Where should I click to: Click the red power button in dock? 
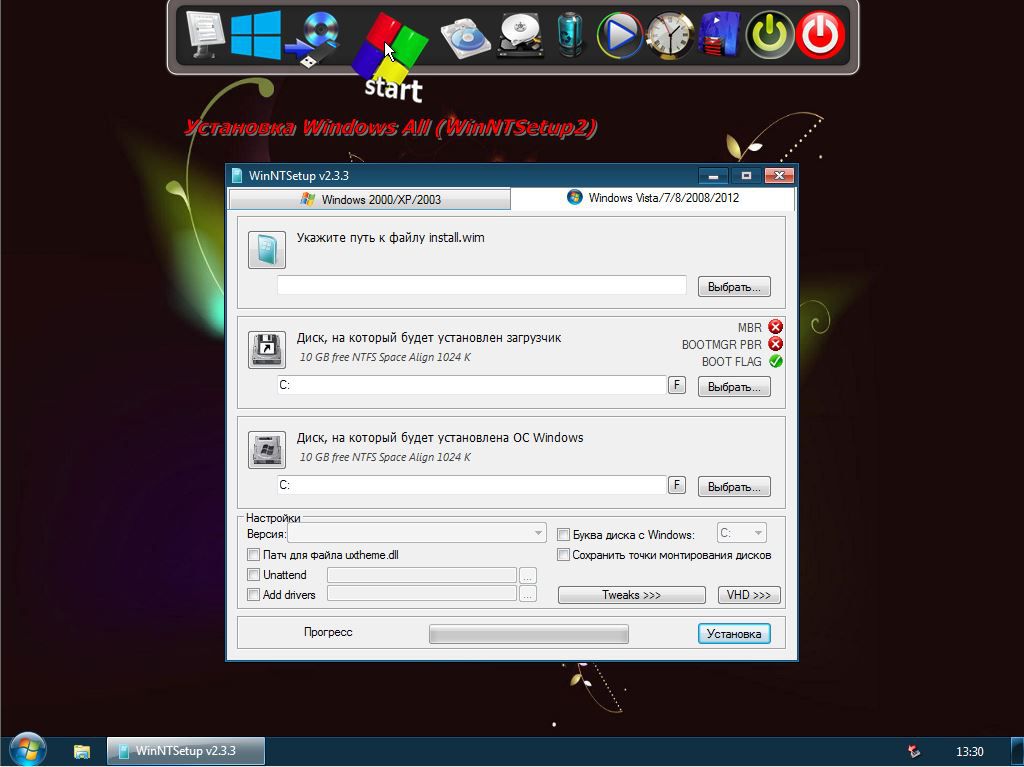tap(820, 35)
